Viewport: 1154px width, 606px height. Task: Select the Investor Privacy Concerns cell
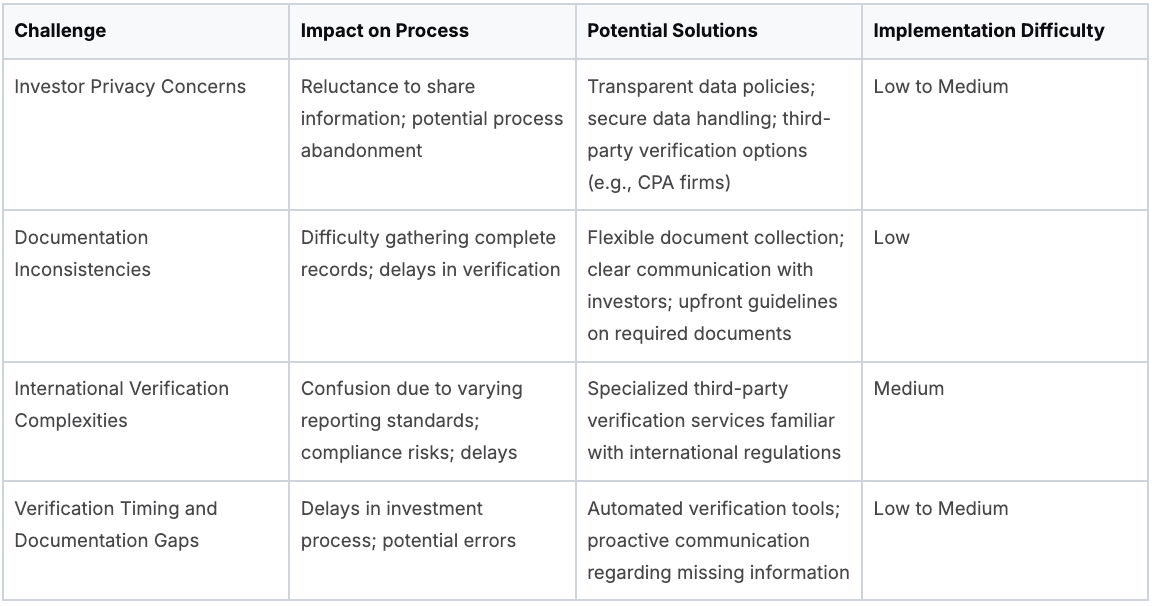(146, 135)
